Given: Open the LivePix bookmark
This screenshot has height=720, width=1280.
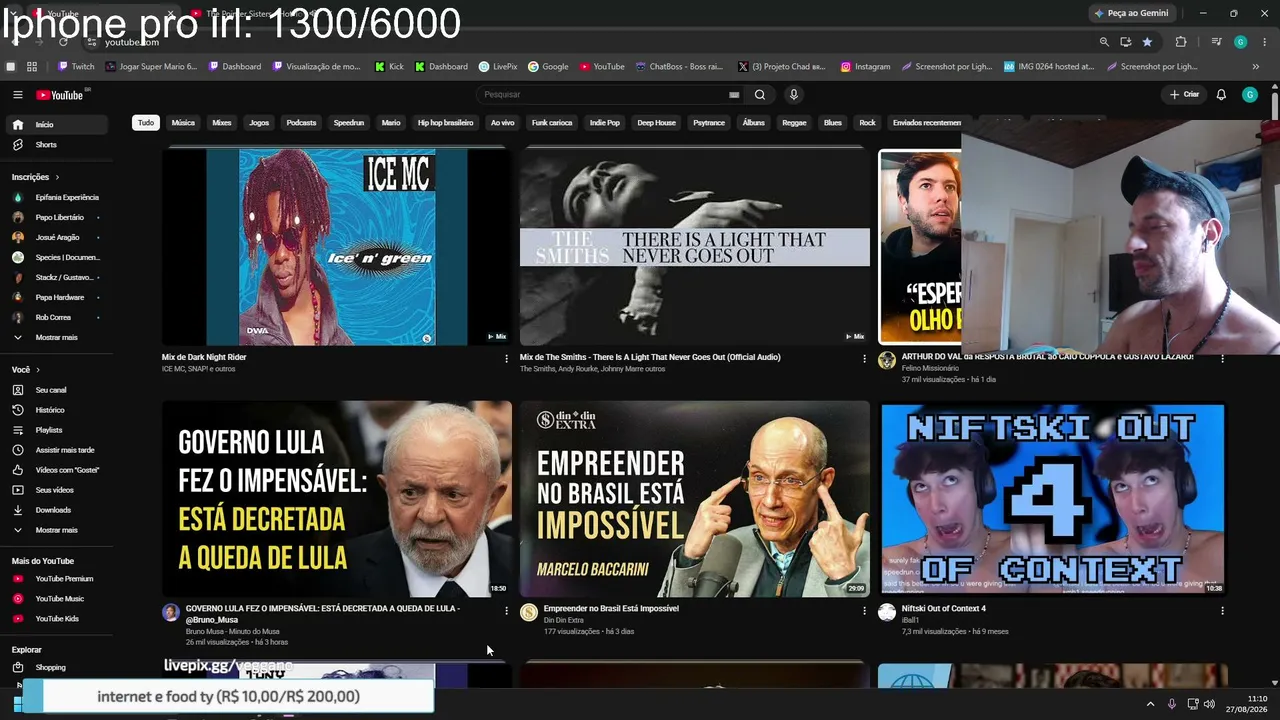Looking at the screenshot, I should [x=498, y=67].
